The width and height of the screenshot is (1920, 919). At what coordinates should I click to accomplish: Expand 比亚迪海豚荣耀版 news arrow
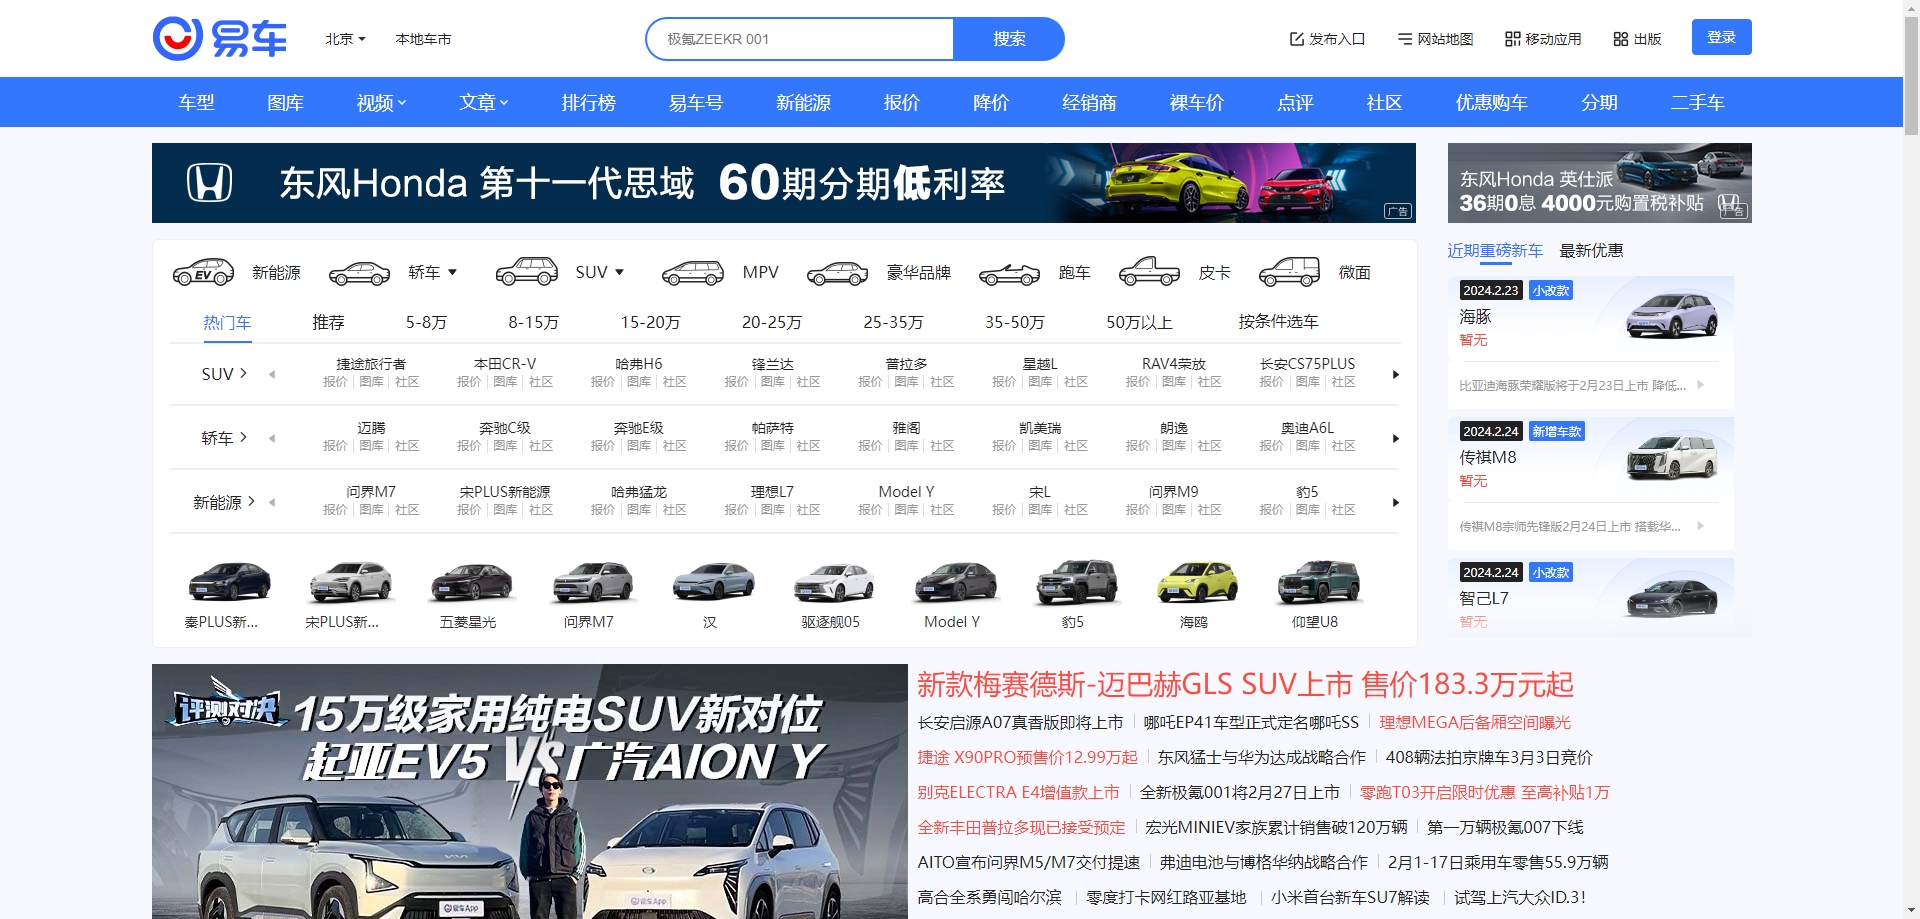1700,385
